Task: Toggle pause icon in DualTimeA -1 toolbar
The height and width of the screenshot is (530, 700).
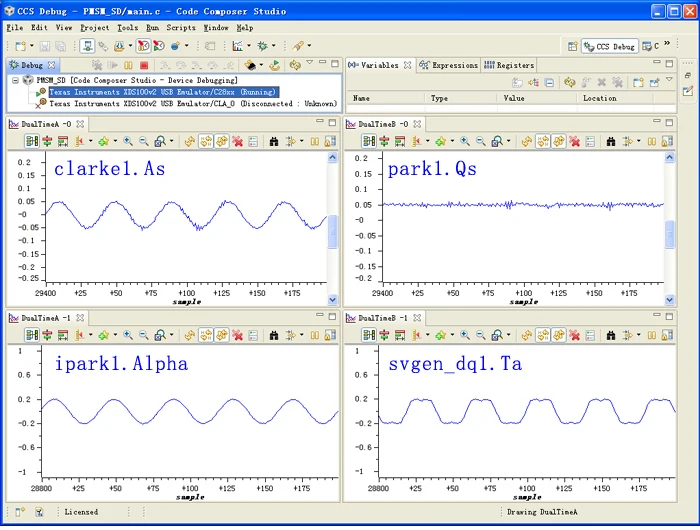Action: click(x=315, y=335)
